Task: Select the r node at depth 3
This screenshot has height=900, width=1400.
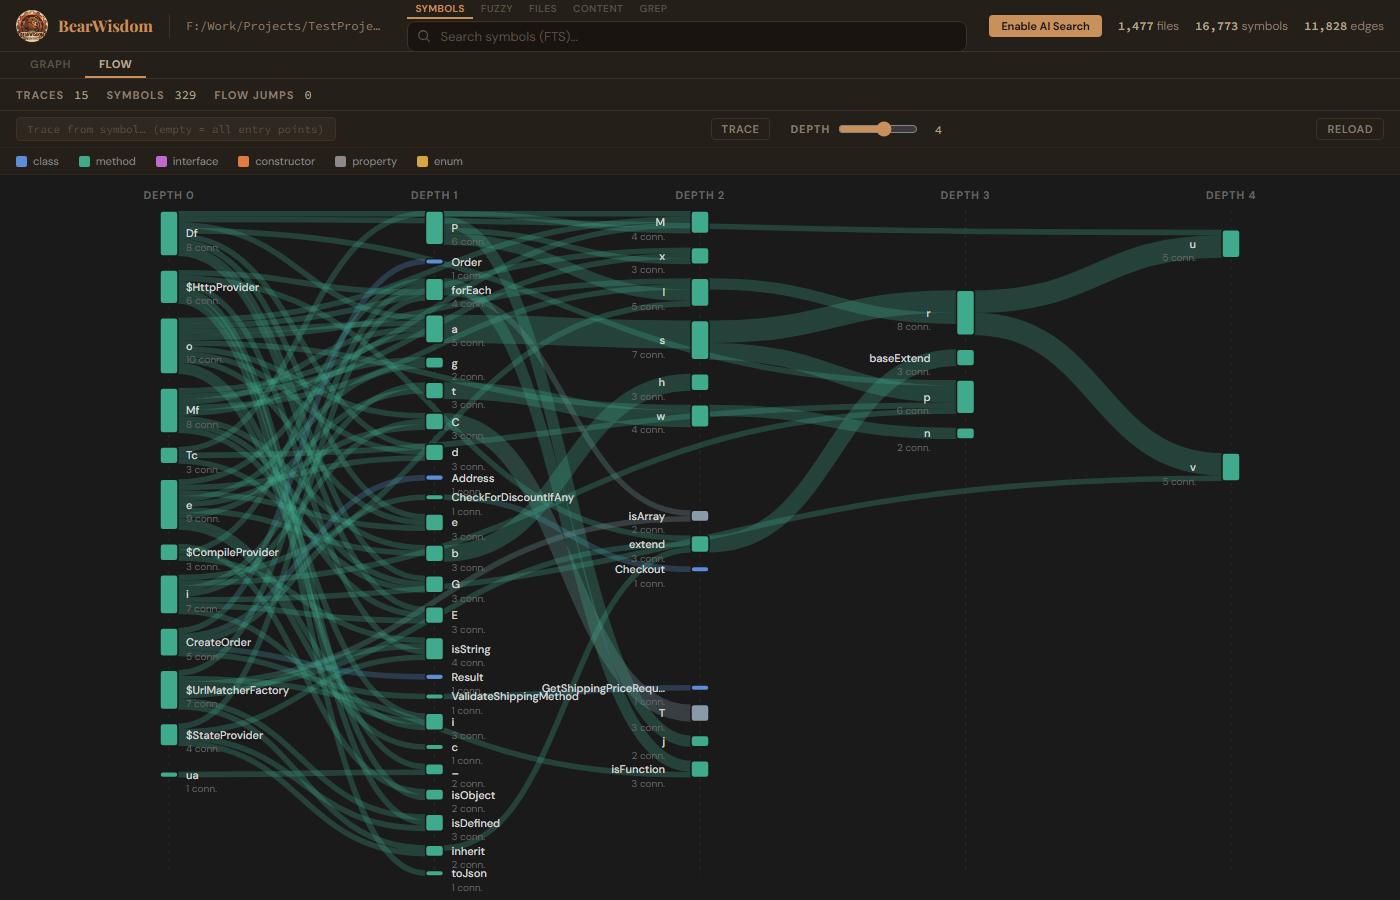Action: click(x=965, y=313)
